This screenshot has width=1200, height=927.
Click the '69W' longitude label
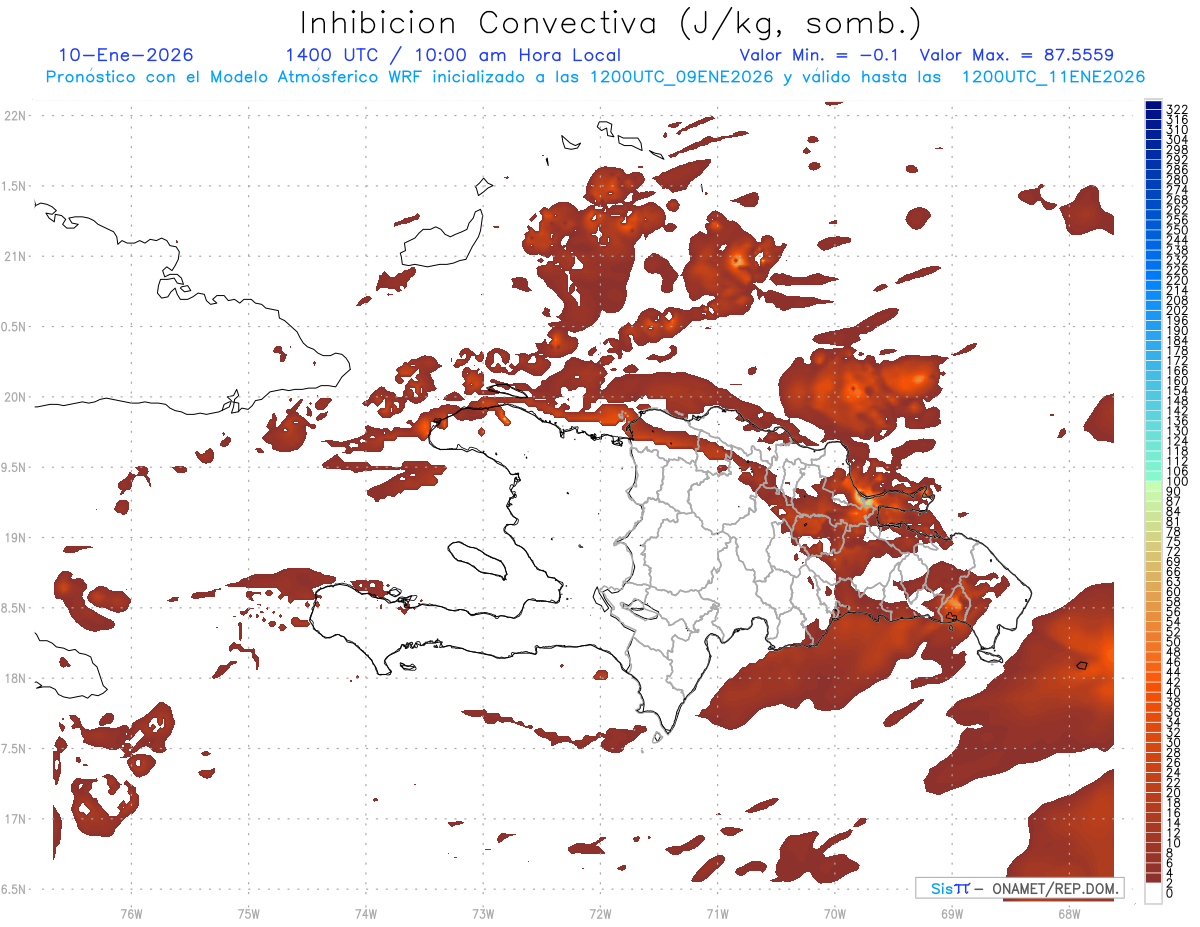coord(952,913)
